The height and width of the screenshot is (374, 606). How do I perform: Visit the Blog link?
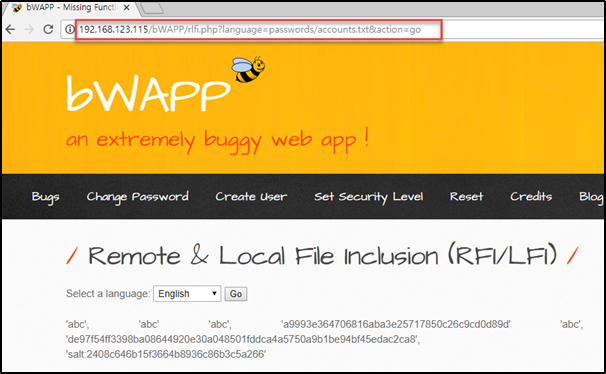591,197
